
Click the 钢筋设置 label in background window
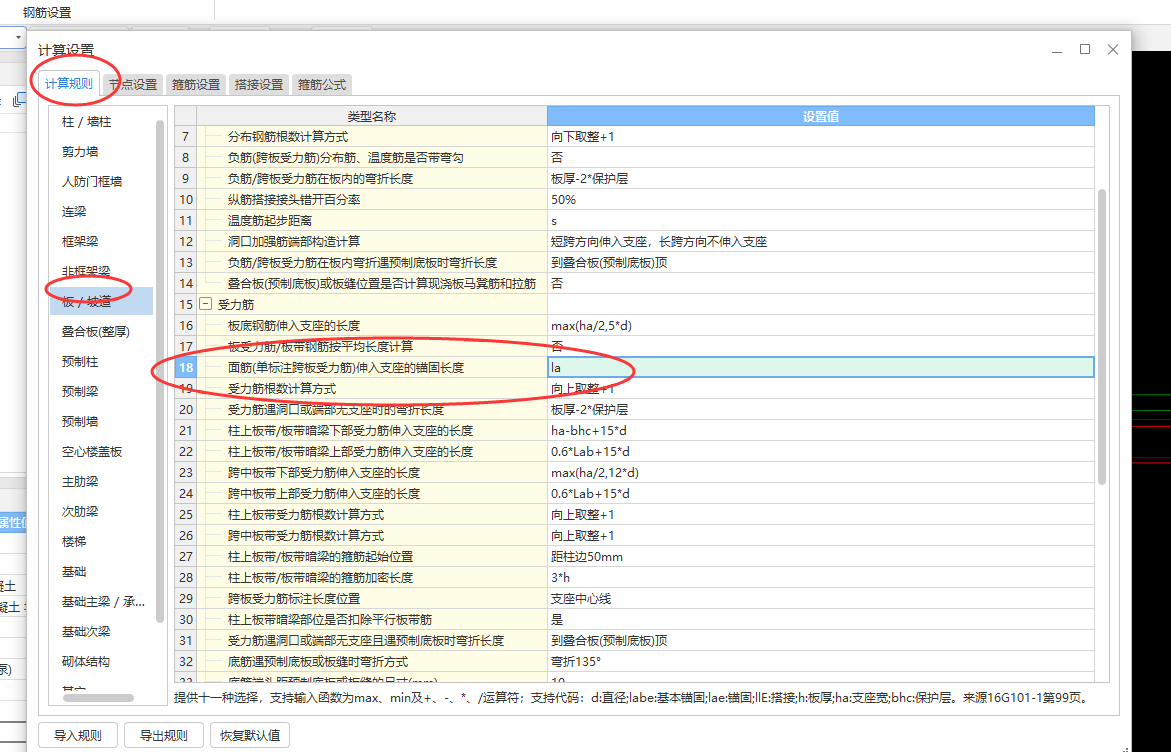[47, 12]
